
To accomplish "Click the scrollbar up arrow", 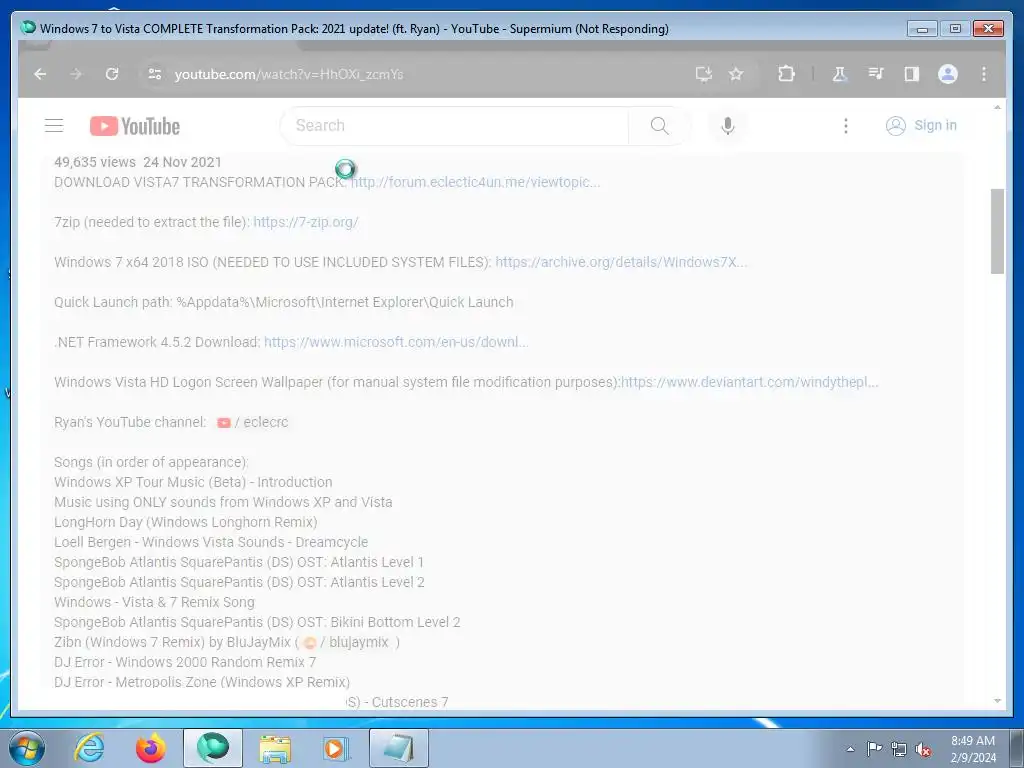I will coord(997,107).
